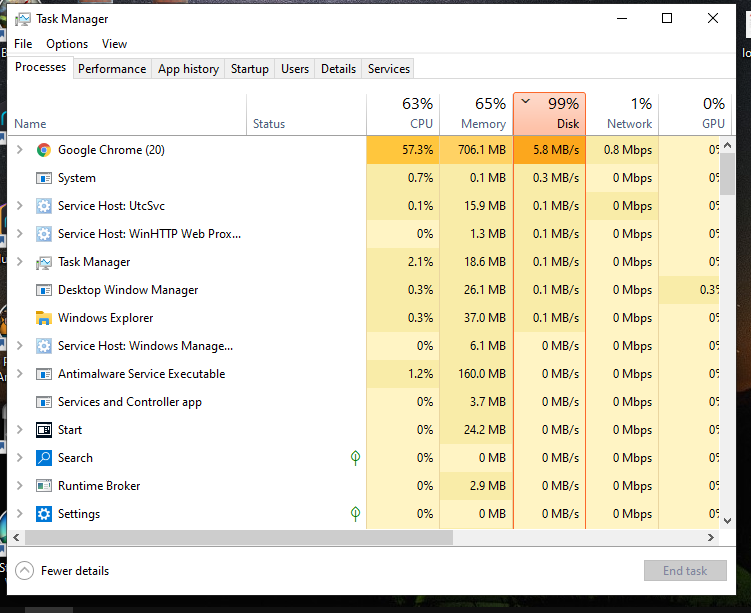Click the Start process icon

pyautogui.click(x=44, y=430)
